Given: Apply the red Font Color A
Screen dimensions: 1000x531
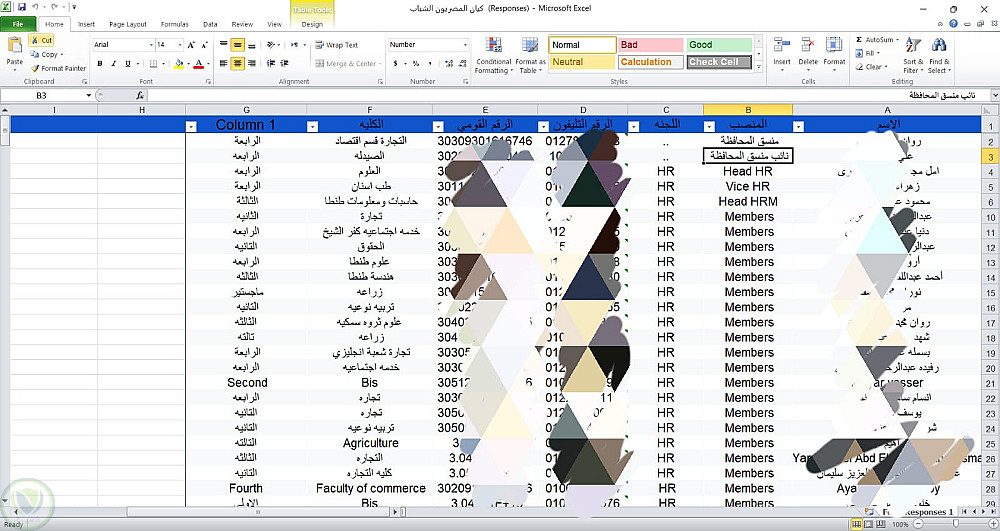Looking at the screenshot, I should click(x=198, y=64).
